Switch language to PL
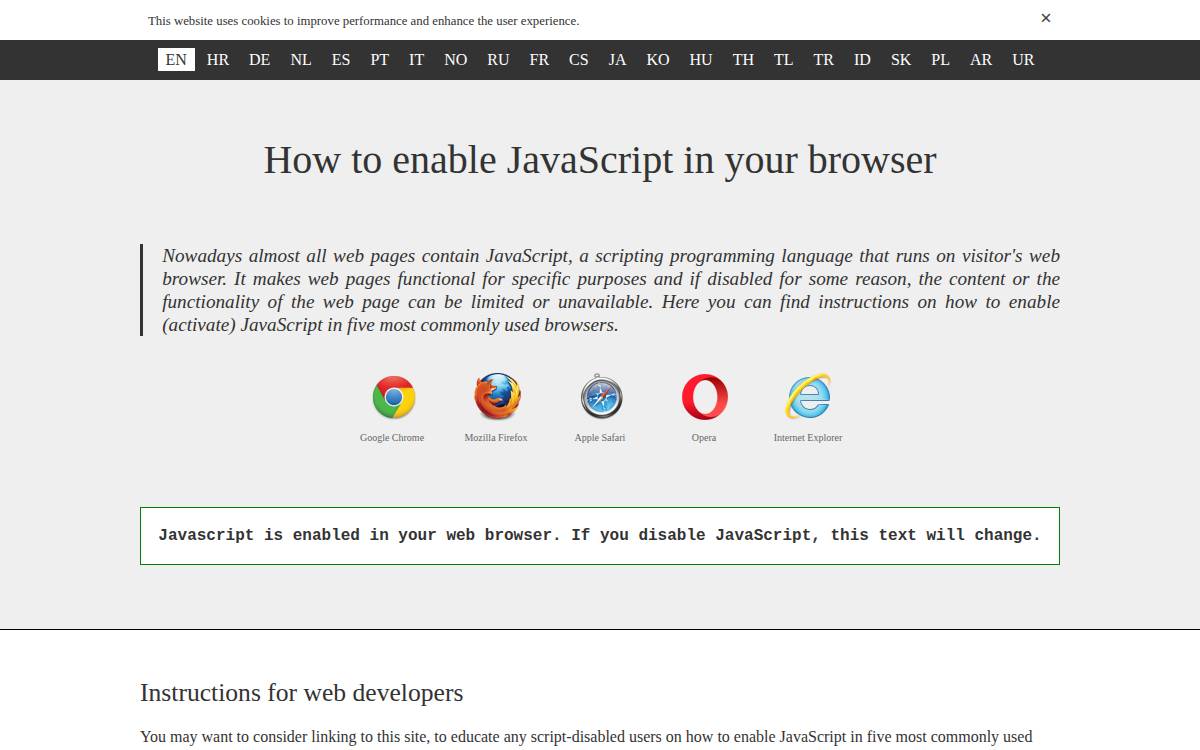This screenshot has height=750, width=1200. [x=941, y=60]
